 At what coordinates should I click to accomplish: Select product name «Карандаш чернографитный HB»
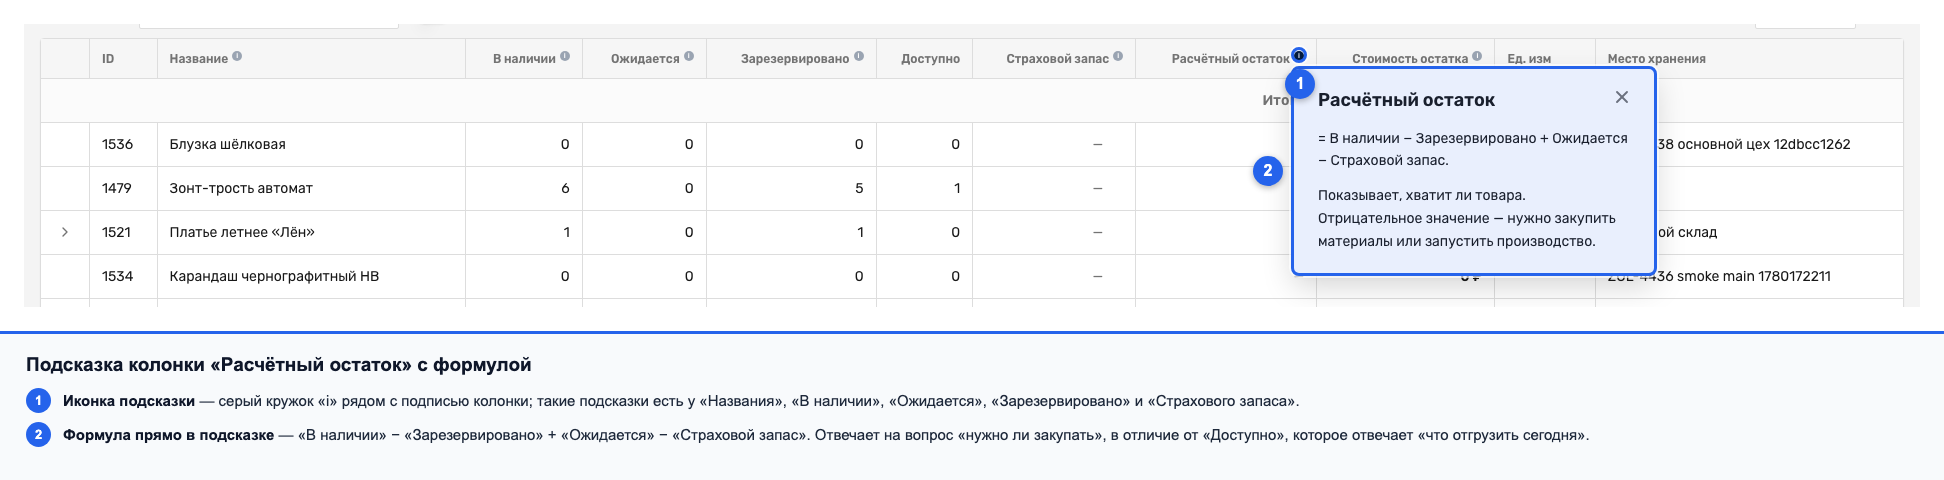click(x=274, y=276)
